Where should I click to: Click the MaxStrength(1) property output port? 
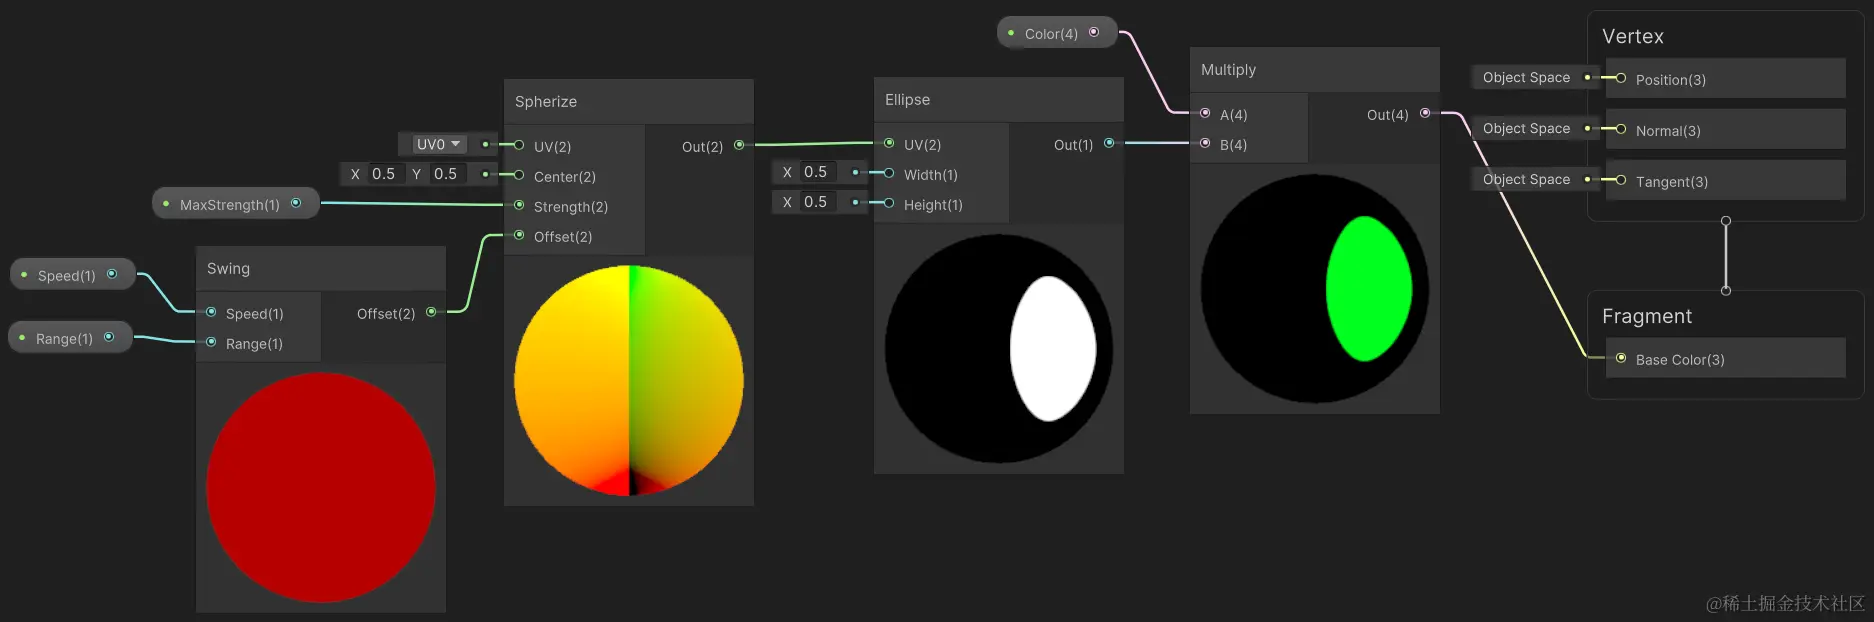(296, 203)
